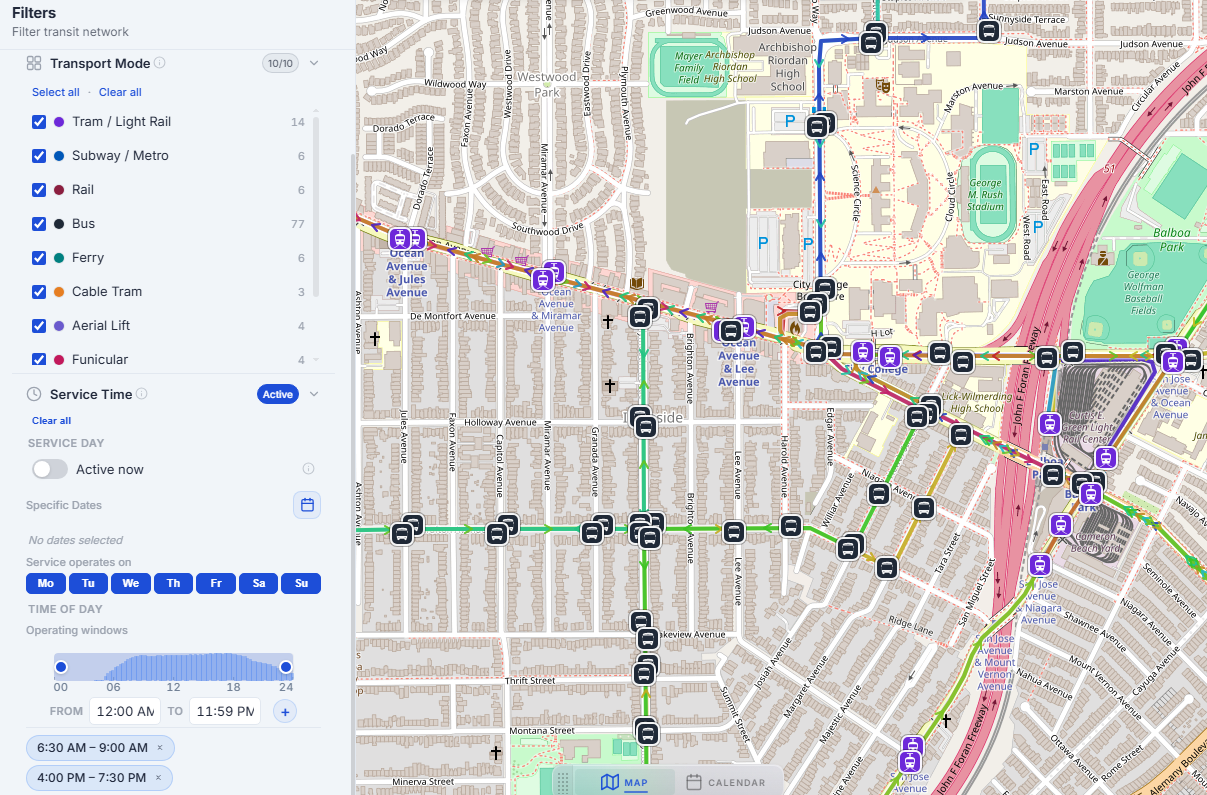The image size is (1207, 795).
Task: Click the No dates selected text
Action: click(76, 540)
